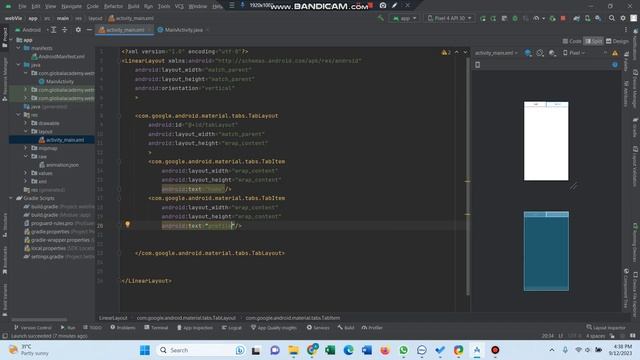Screen dimensions: 640x360
Task: Open the Build menu
Action: tap(133, 6)
